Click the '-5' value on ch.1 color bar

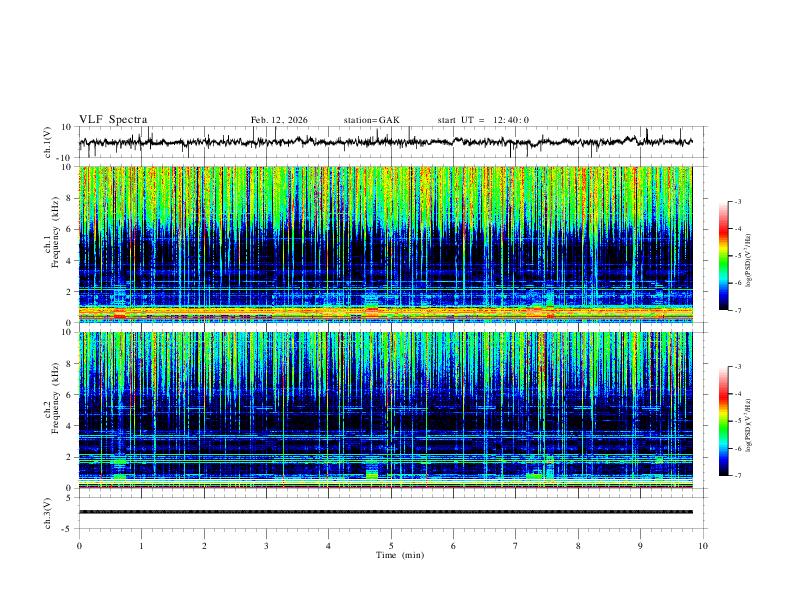[737, 256]
